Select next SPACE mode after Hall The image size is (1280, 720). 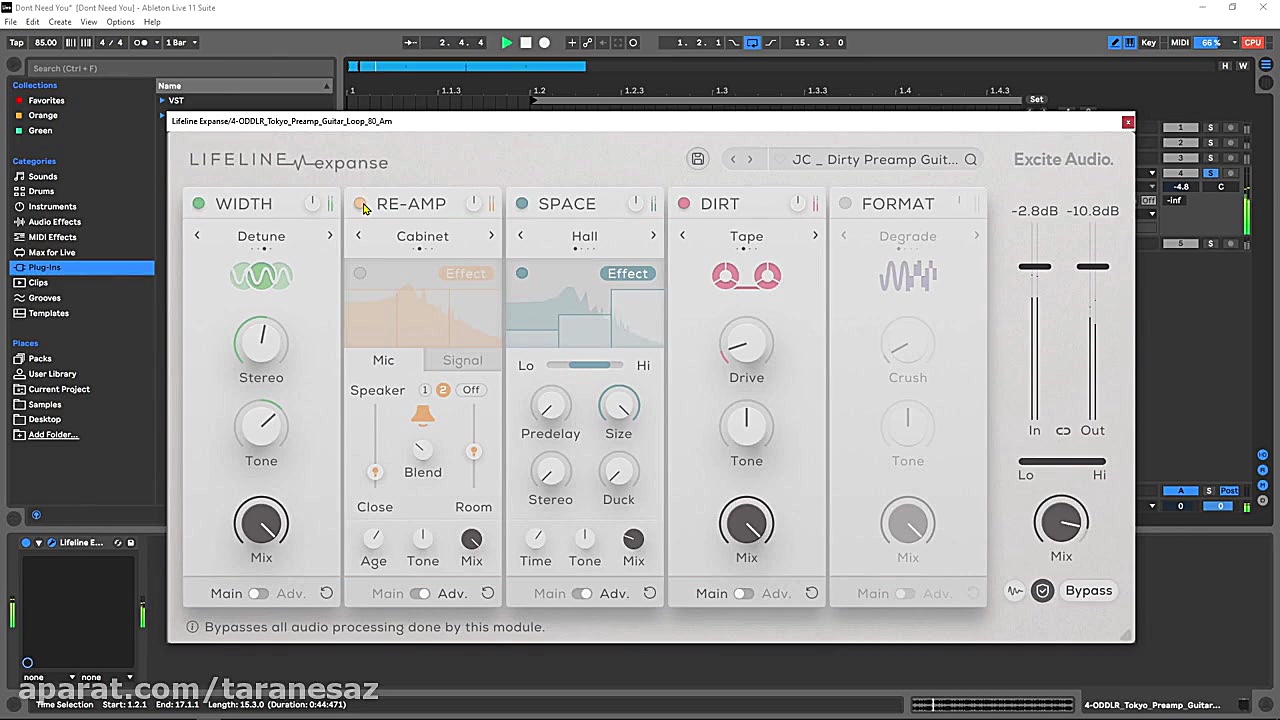click(x=653, y=236)
